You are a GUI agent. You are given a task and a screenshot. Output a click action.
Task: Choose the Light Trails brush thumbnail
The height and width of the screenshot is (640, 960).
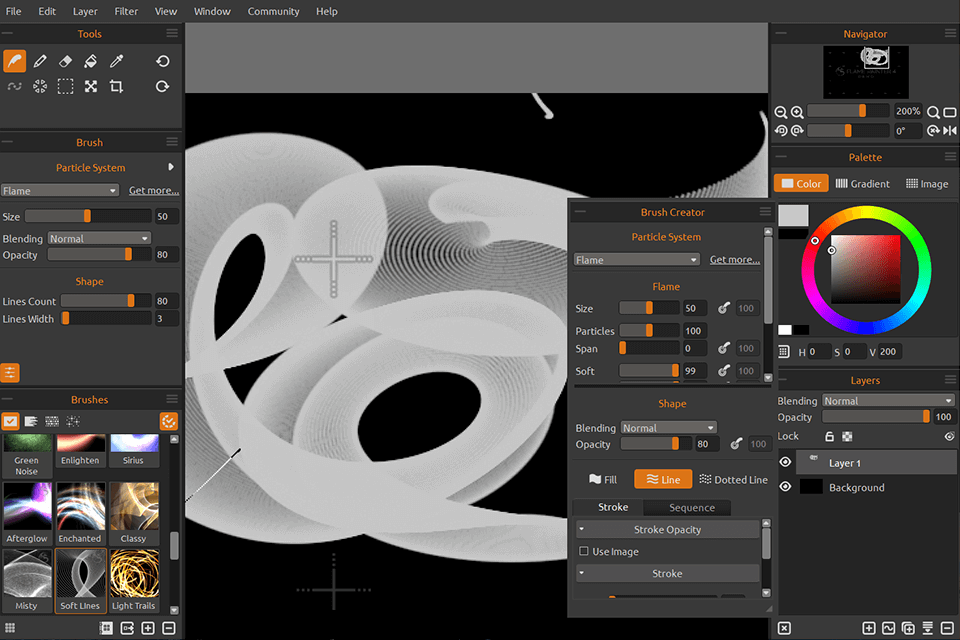pos(134,580)
